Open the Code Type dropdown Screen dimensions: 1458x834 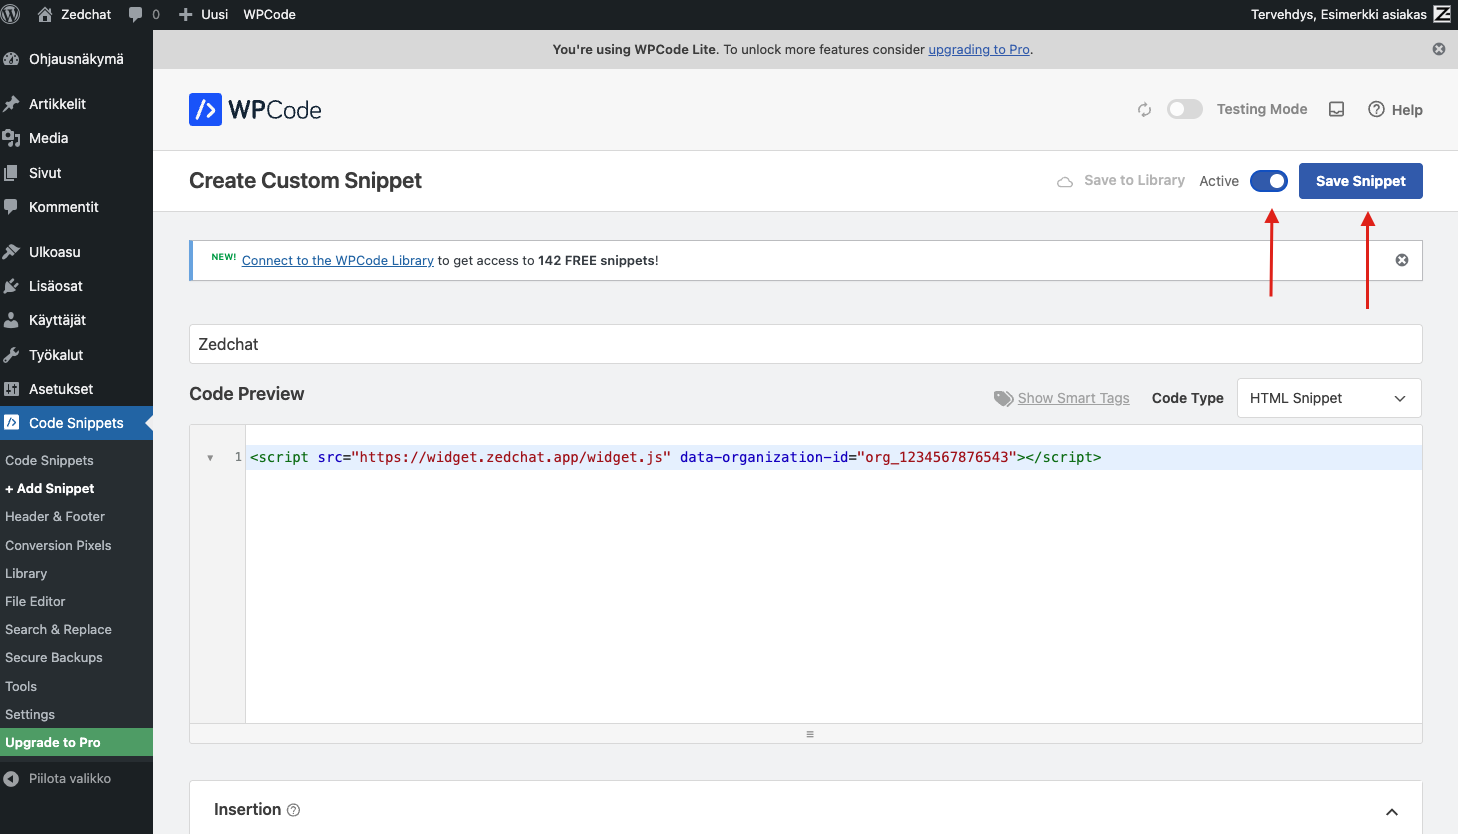pyautogui.click(x=1328, y=398)
